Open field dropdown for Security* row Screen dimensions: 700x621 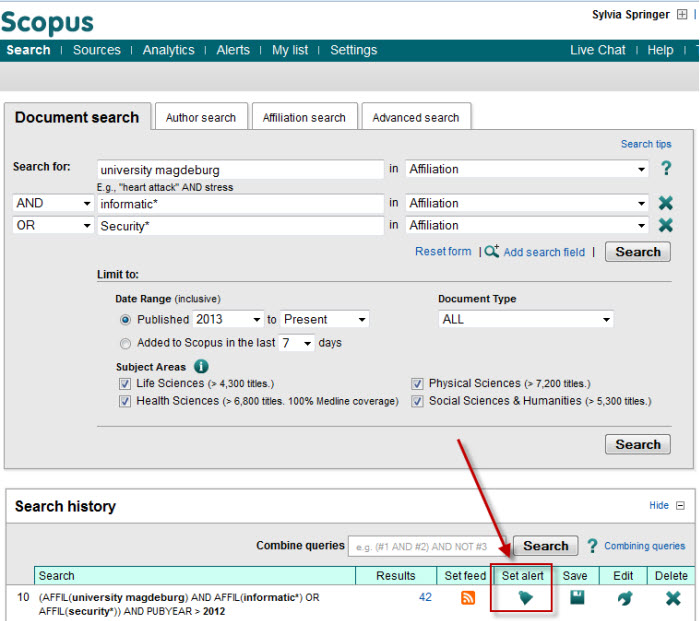click(x=527, y=225)
